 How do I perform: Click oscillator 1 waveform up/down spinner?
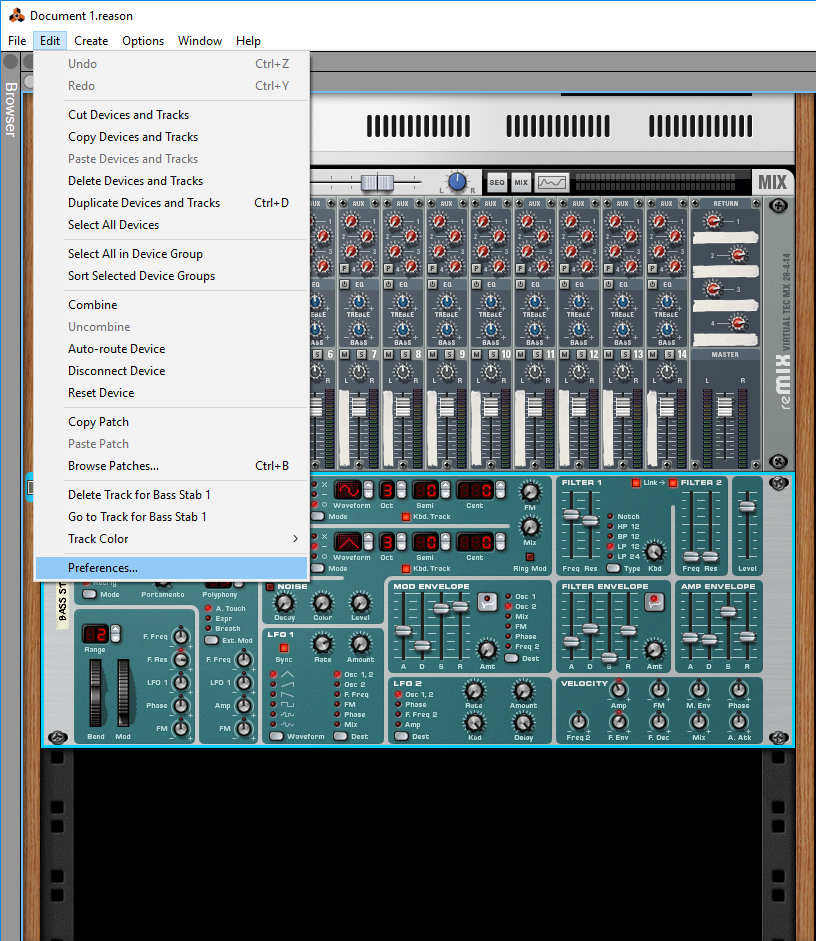pos(368,490)
